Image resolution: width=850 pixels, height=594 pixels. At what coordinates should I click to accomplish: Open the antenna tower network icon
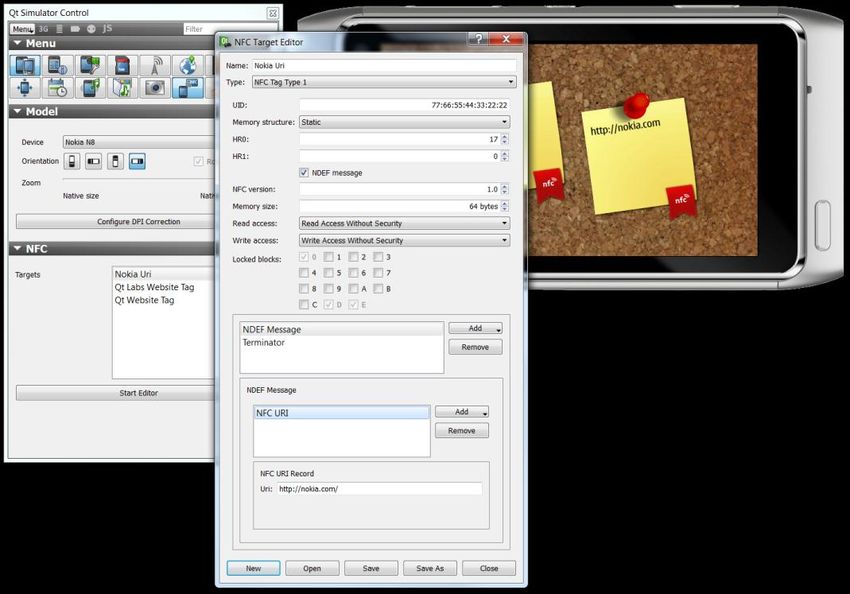(155, 66)
